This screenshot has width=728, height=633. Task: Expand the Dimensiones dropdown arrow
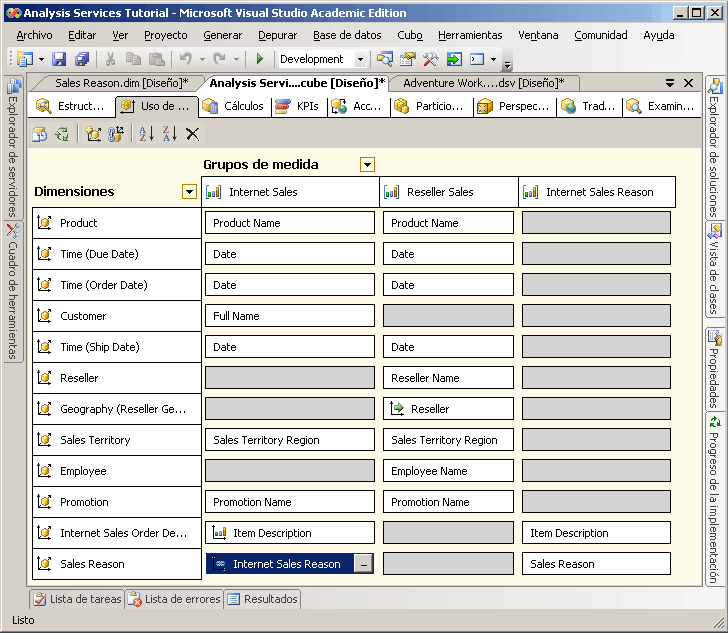coord(189,192)
